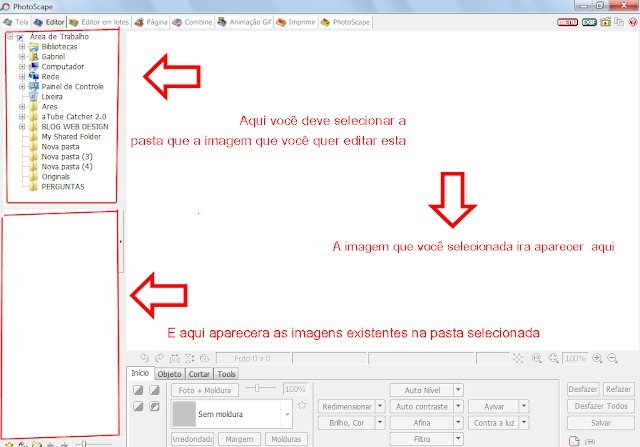This screenshot has height=447, width=640.
Task: Expand the Bibliotecas tree node
Action: click(x=22, y=47)
